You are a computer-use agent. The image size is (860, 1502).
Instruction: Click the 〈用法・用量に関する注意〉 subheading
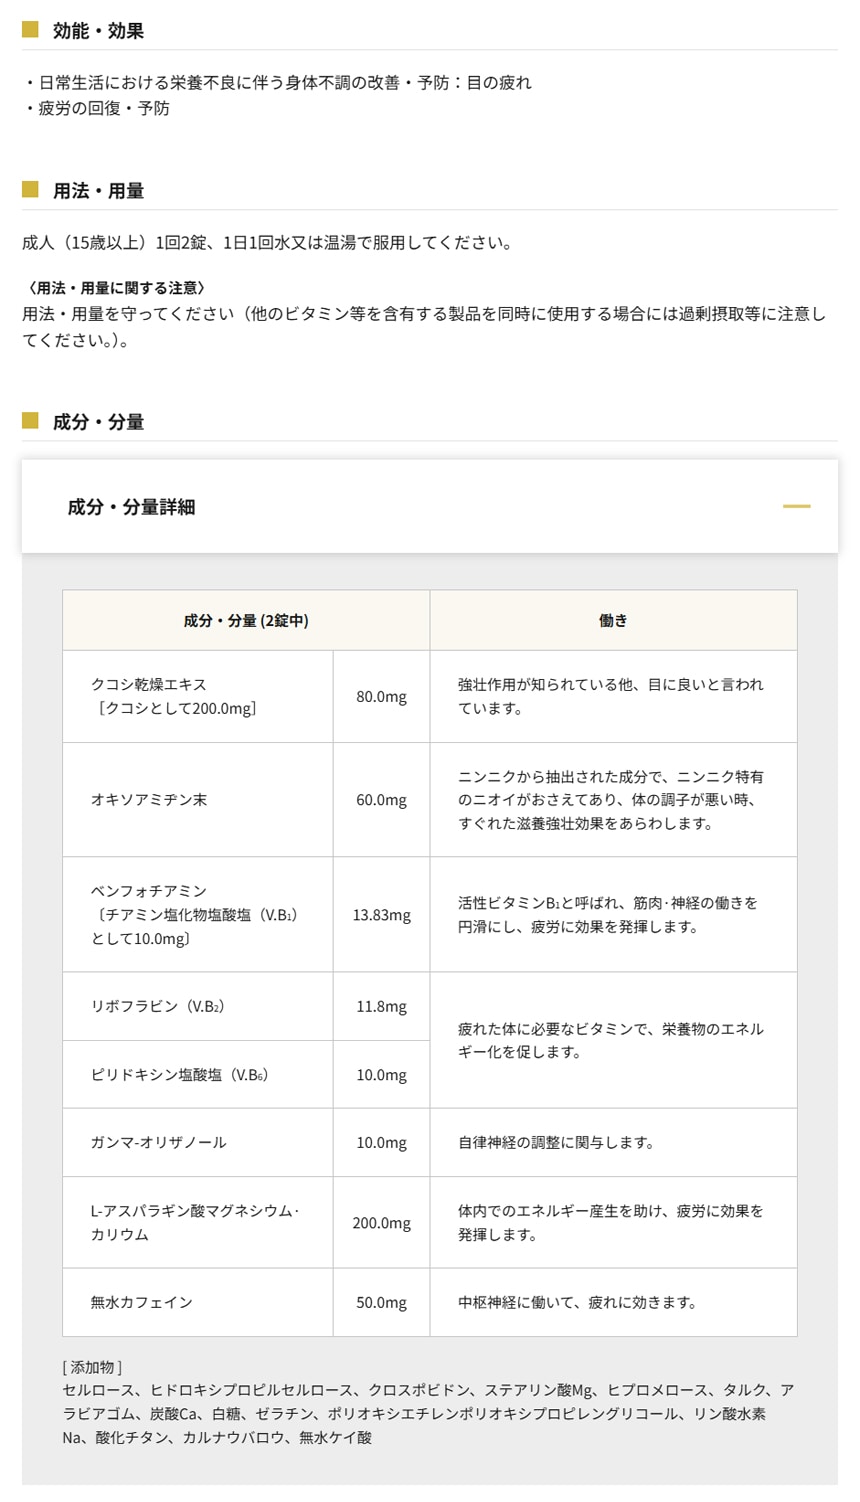pos(114,288)
